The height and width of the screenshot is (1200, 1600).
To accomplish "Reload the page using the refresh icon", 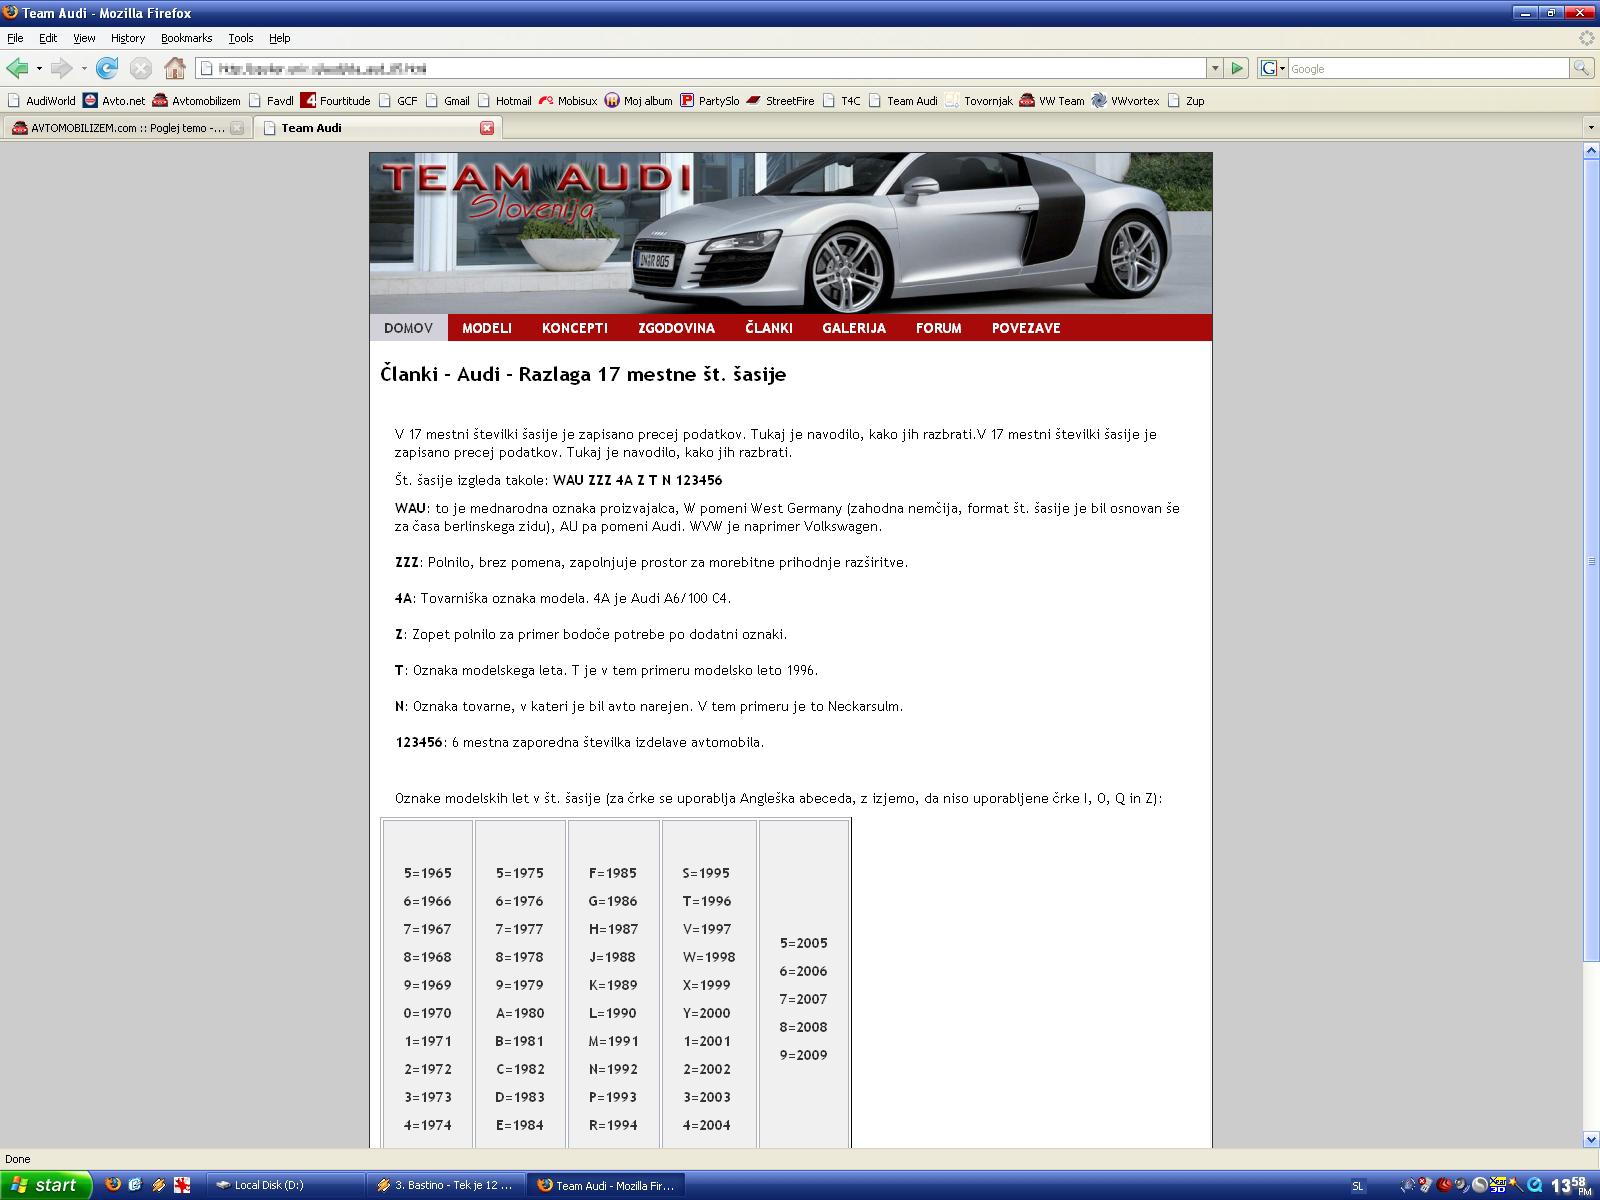I will 107,68.
